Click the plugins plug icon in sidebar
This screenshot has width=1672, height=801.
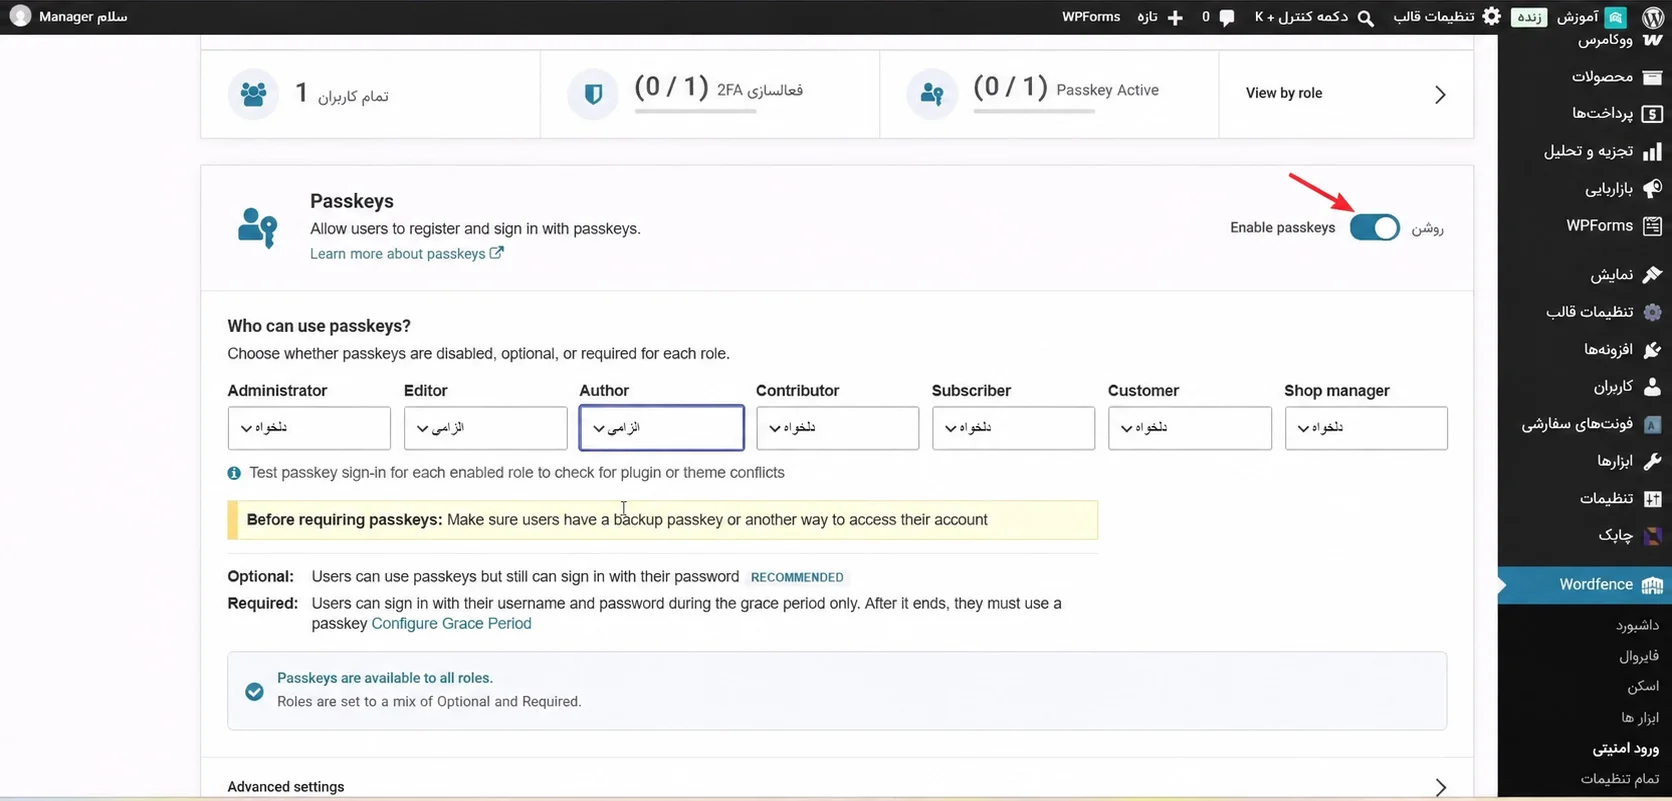click(x=1652, y=349)
